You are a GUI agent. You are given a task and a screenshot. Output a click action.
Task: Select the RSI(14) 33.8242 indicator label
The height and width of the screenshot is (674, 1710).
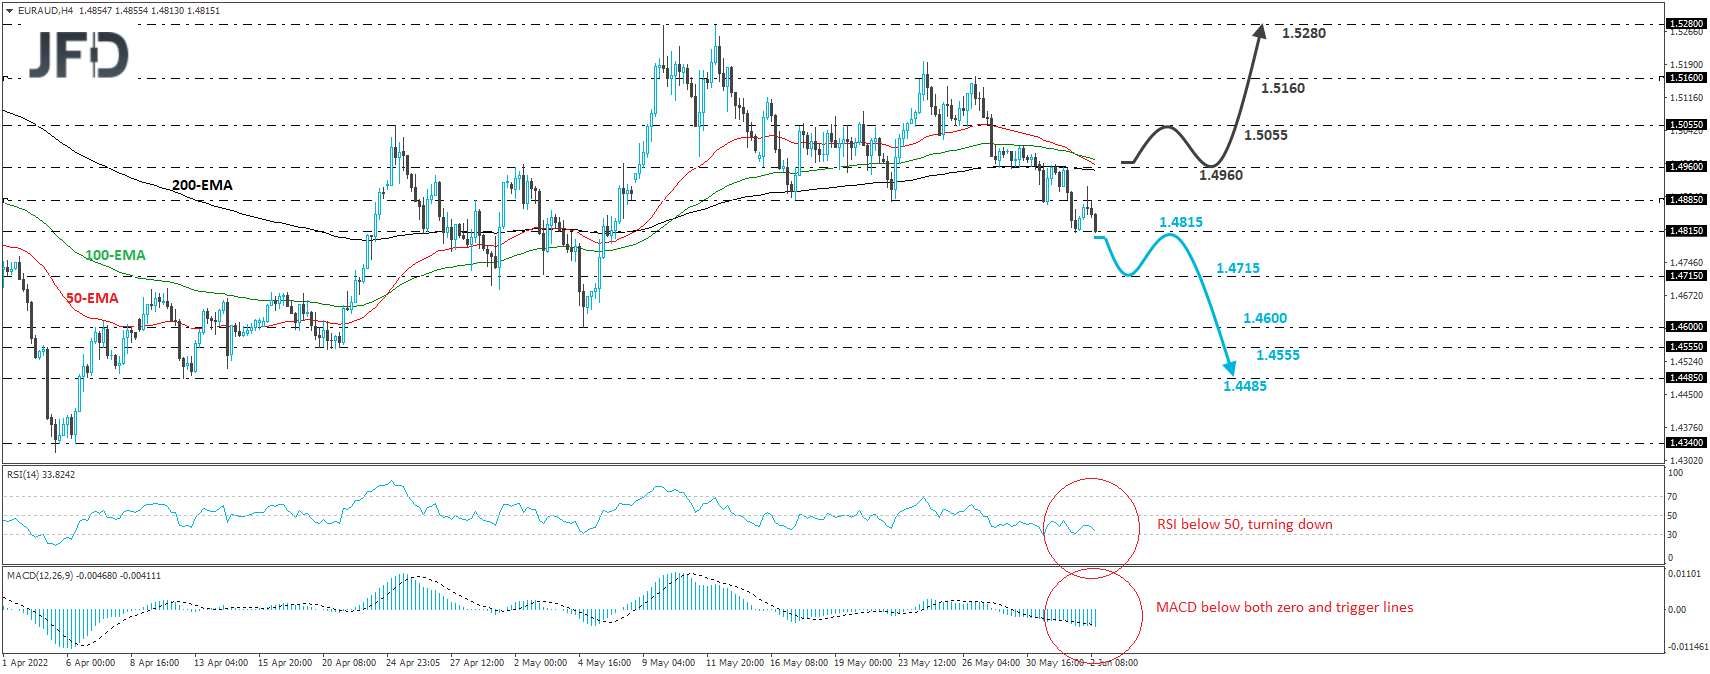tap(41, 475)
